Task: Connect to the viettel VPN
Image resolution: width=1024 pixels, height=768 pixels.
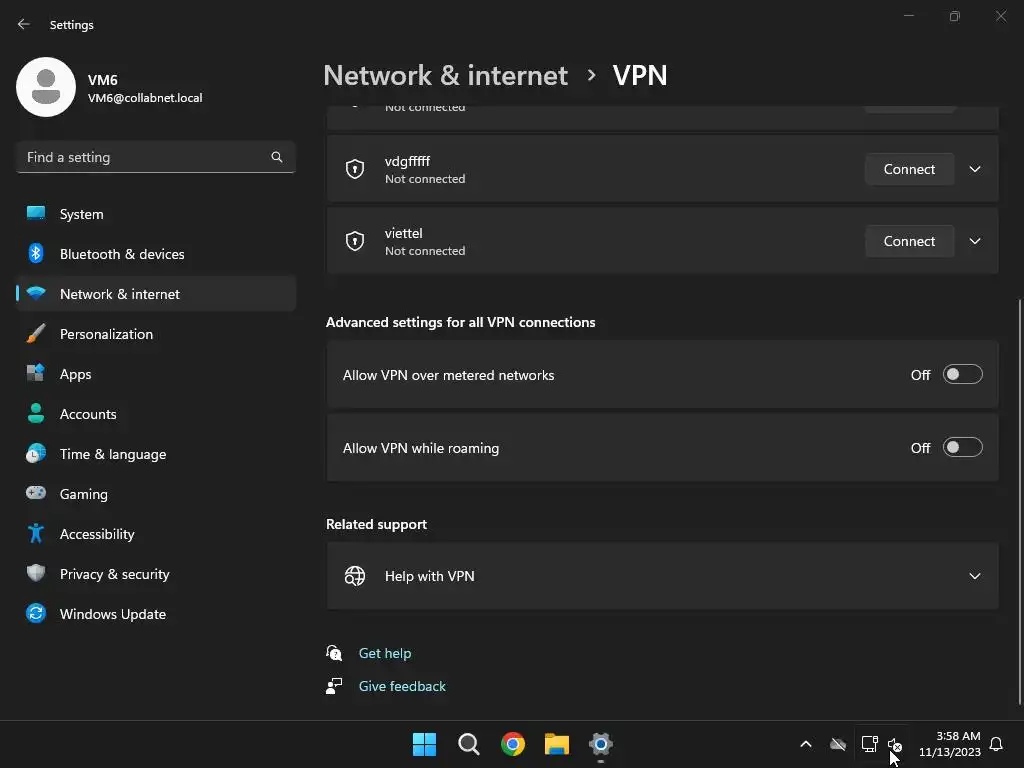Action: 909,241
